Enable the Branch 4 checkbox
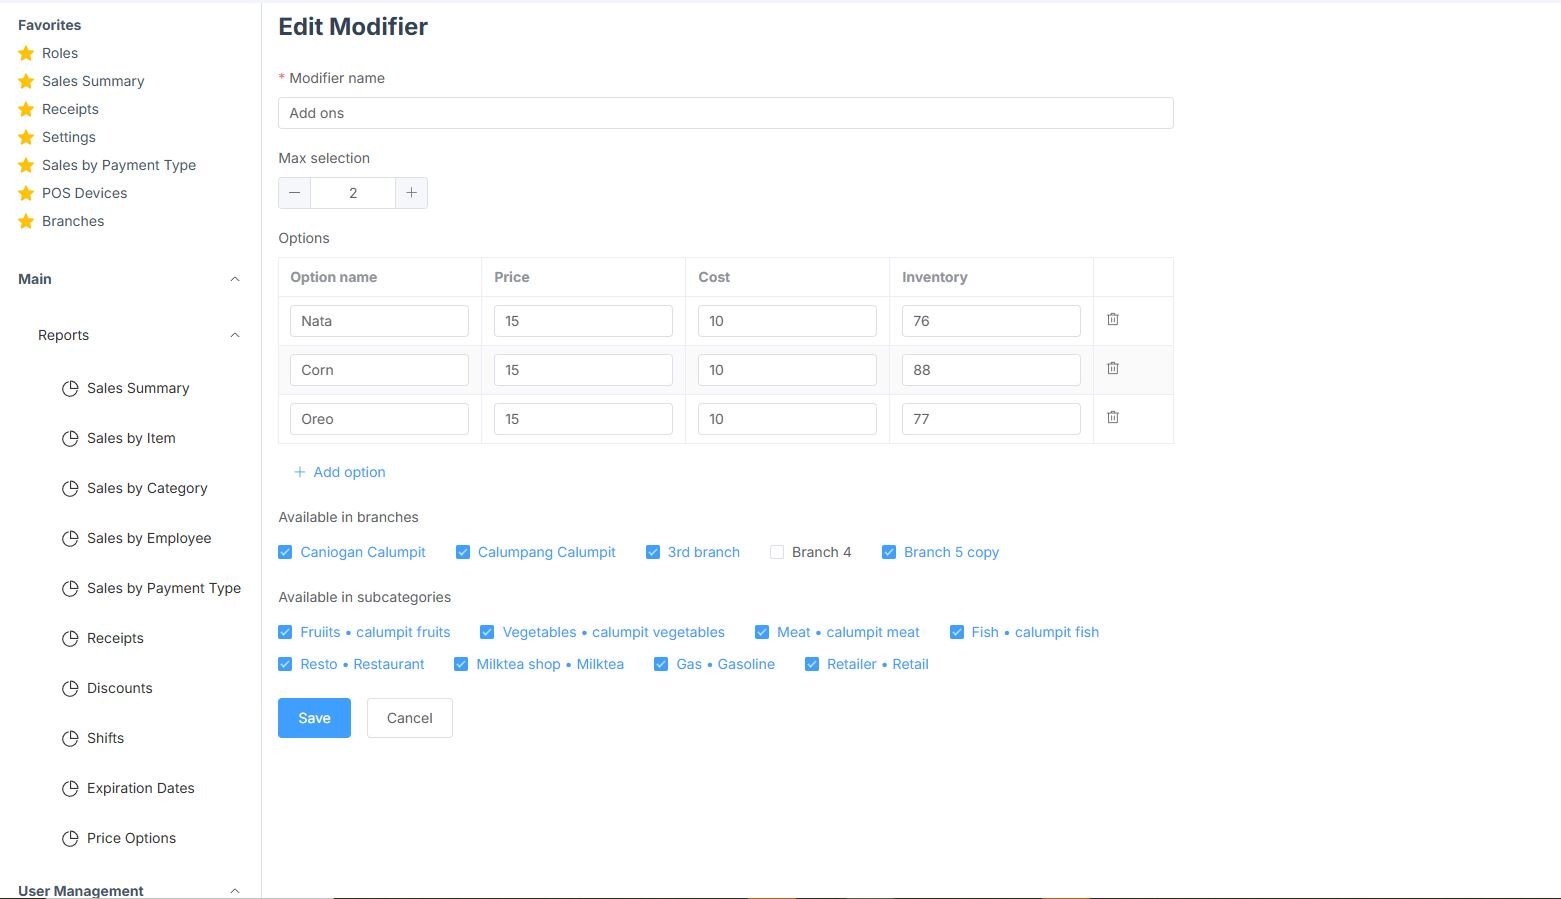The height and width of the screenshot is (899, 1561). [777, 552]
